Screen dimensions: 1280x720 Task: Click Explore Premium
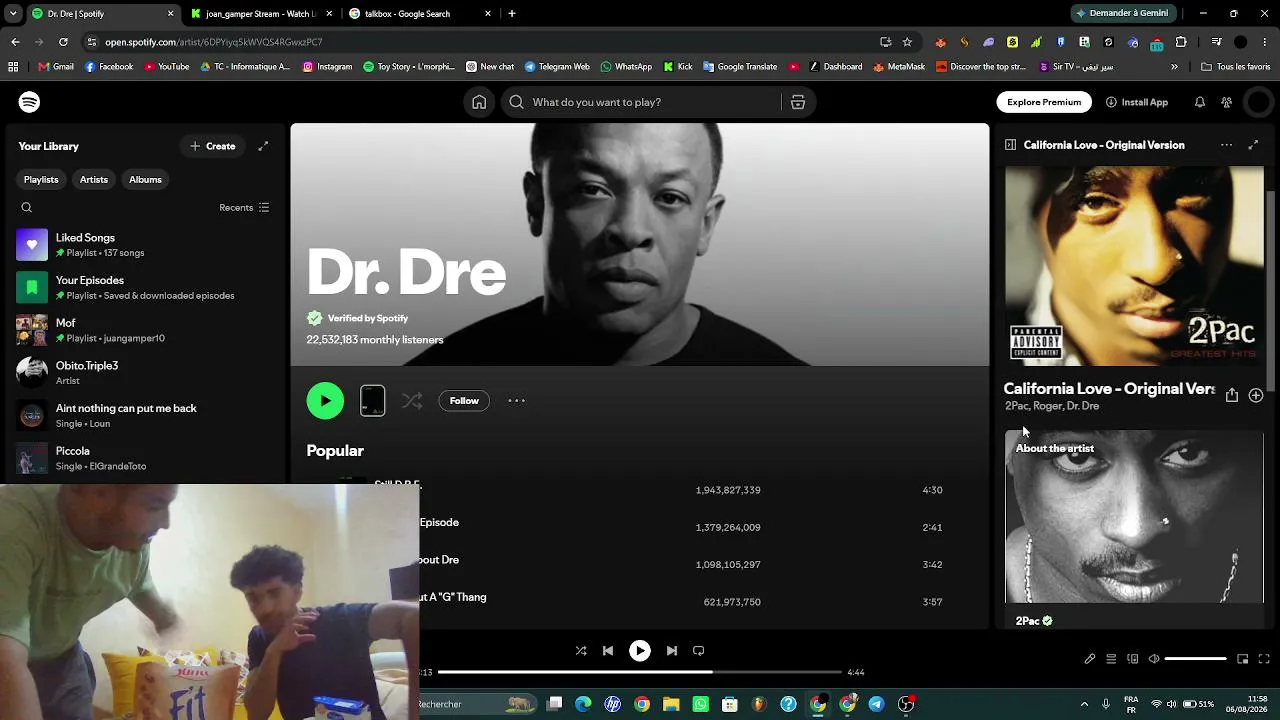click(1044, 102)
